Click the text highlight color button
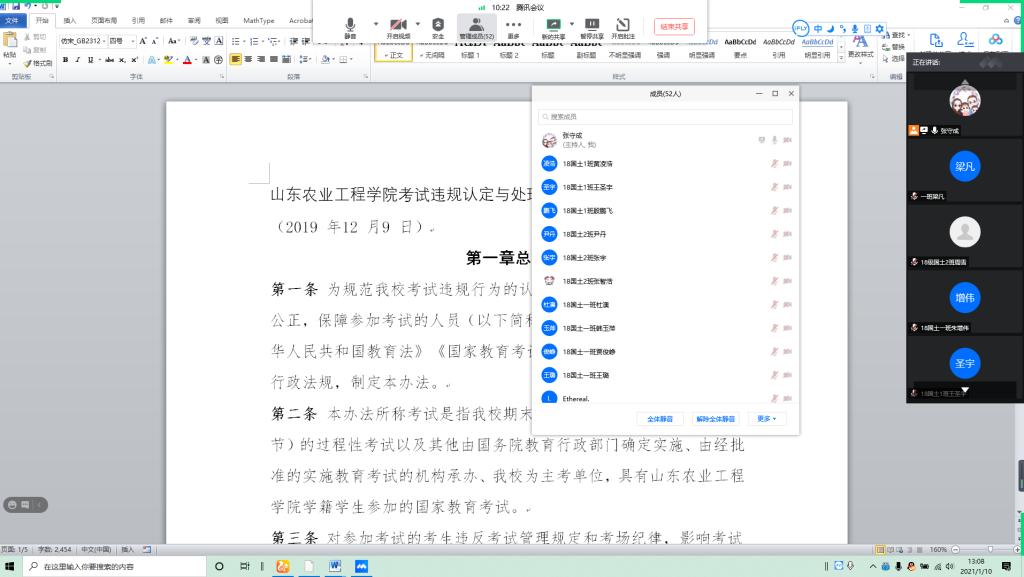The height and width of the screenshot is (577, 1024). (170, 59)
